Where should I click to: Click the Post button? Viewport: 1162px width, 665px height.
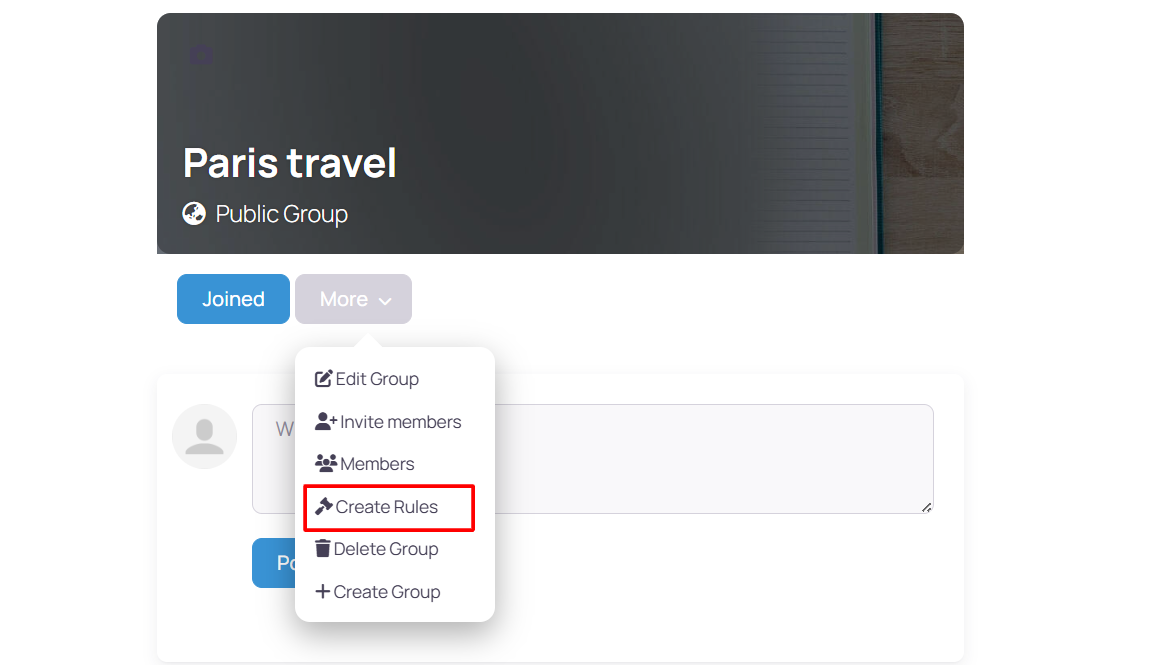tap(280, 563)
